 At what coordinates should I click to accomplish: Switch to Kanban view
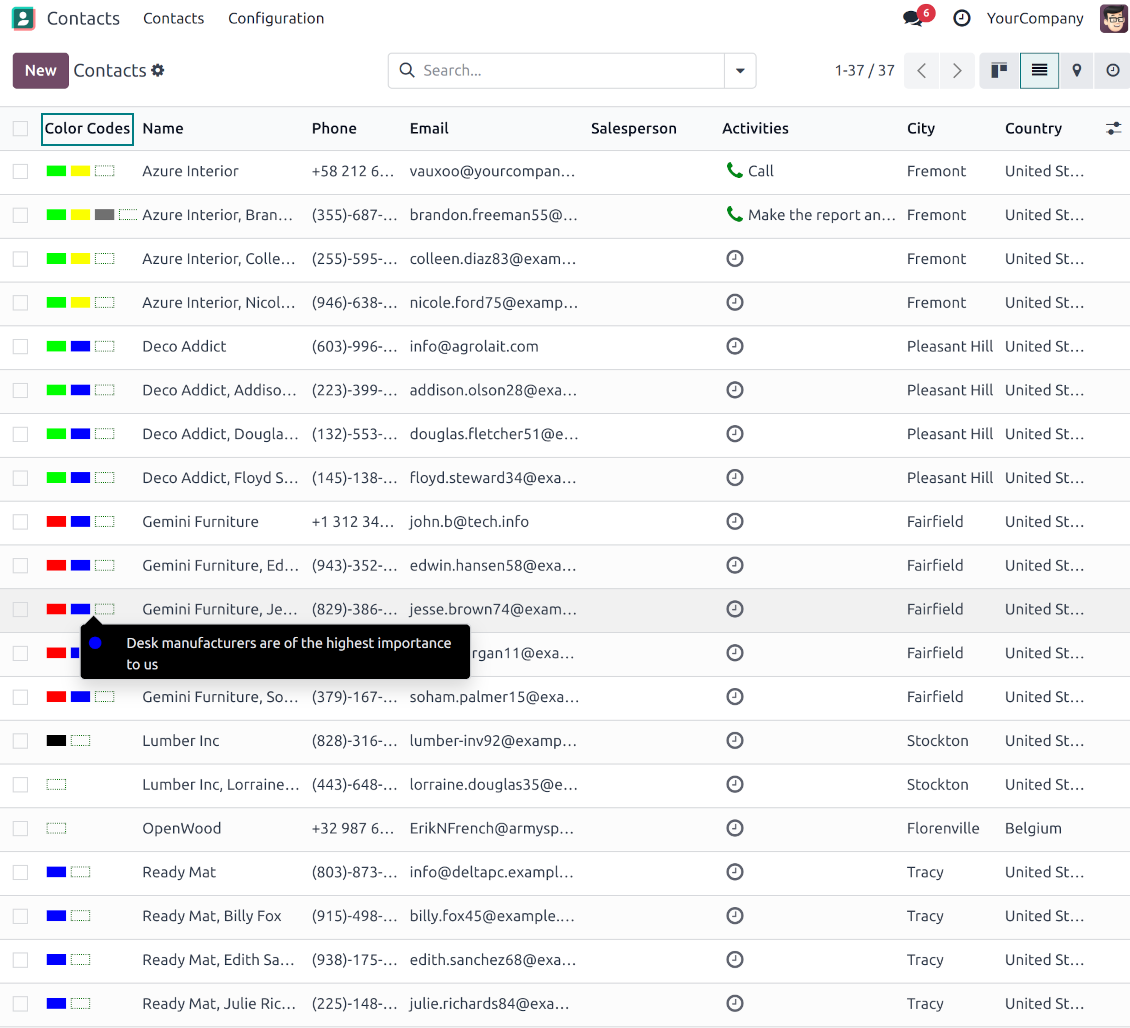[999, 71]
